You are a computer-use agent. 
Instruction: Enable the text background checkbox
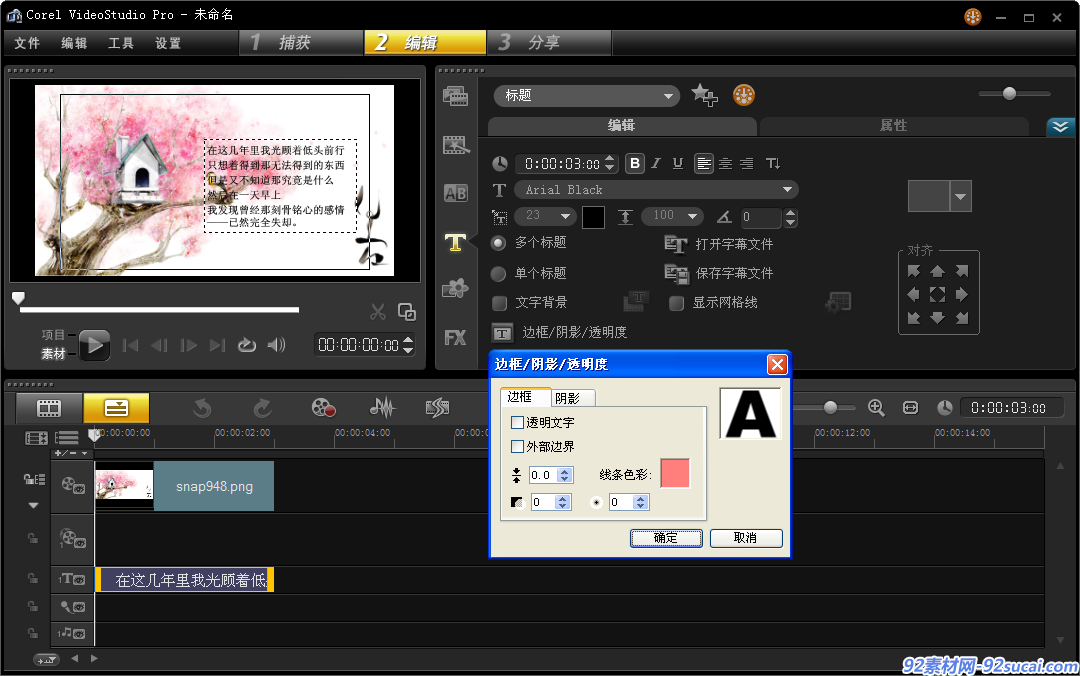(x=499, y=303)
